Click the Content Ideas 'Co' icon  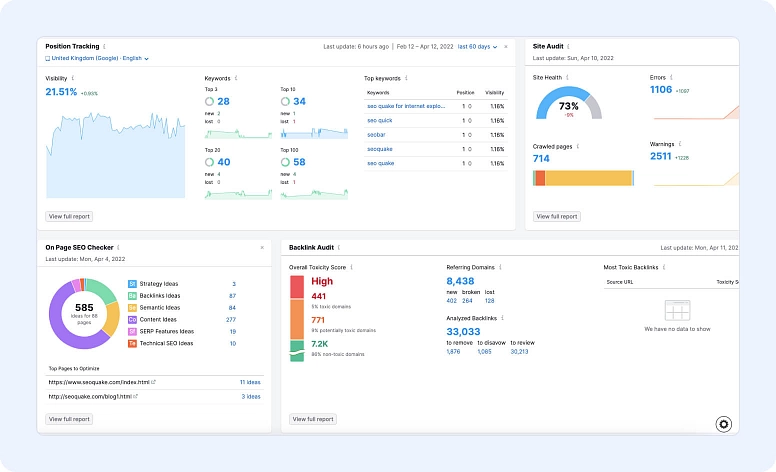point(132,319)
